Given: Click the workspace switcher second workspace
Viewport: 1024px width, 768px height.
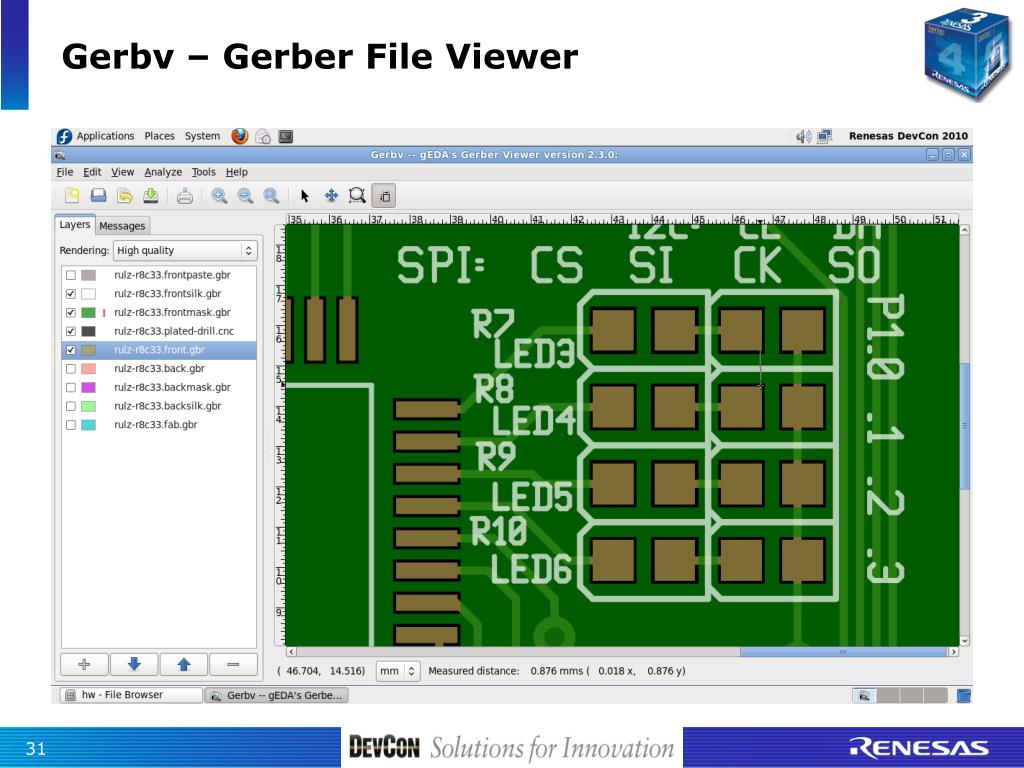Looking at the screenshot, I should pos(887,696).
